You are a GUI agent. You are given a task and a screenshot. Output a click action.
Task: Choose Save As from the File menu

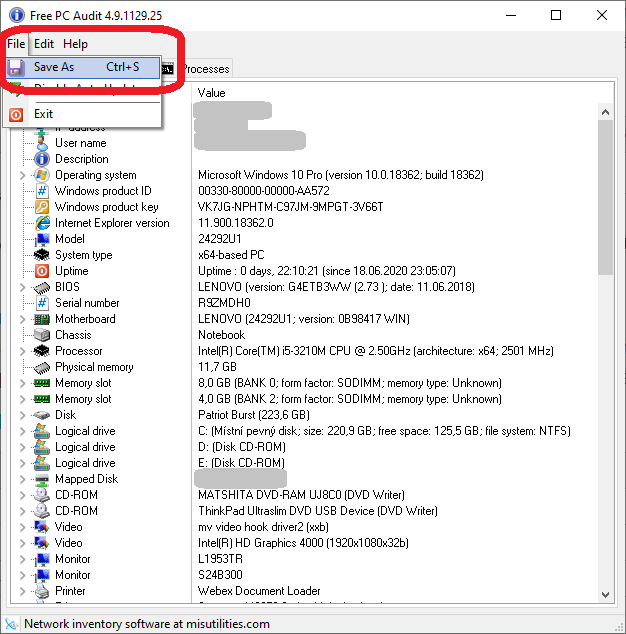pyautogui.click(x=83, y=67)
